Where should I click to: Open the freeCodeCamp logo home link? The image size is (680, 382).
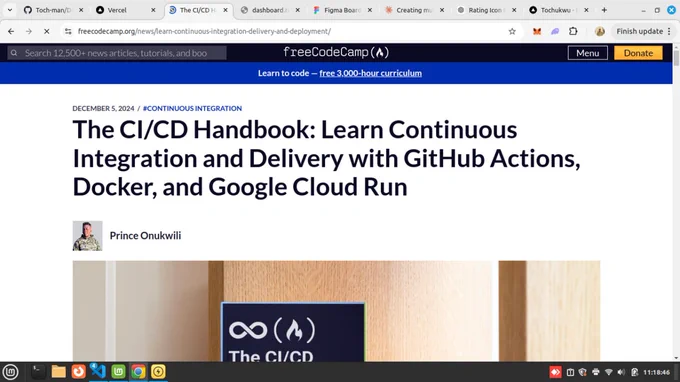336,52
